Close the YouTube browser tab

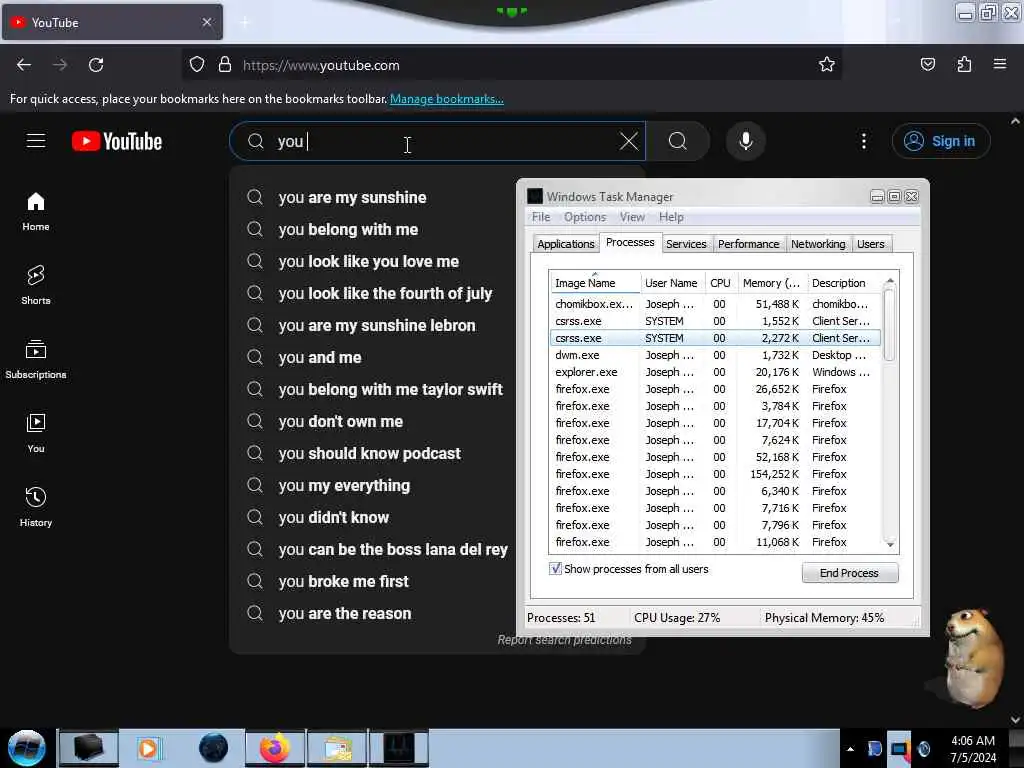point(207,22)
